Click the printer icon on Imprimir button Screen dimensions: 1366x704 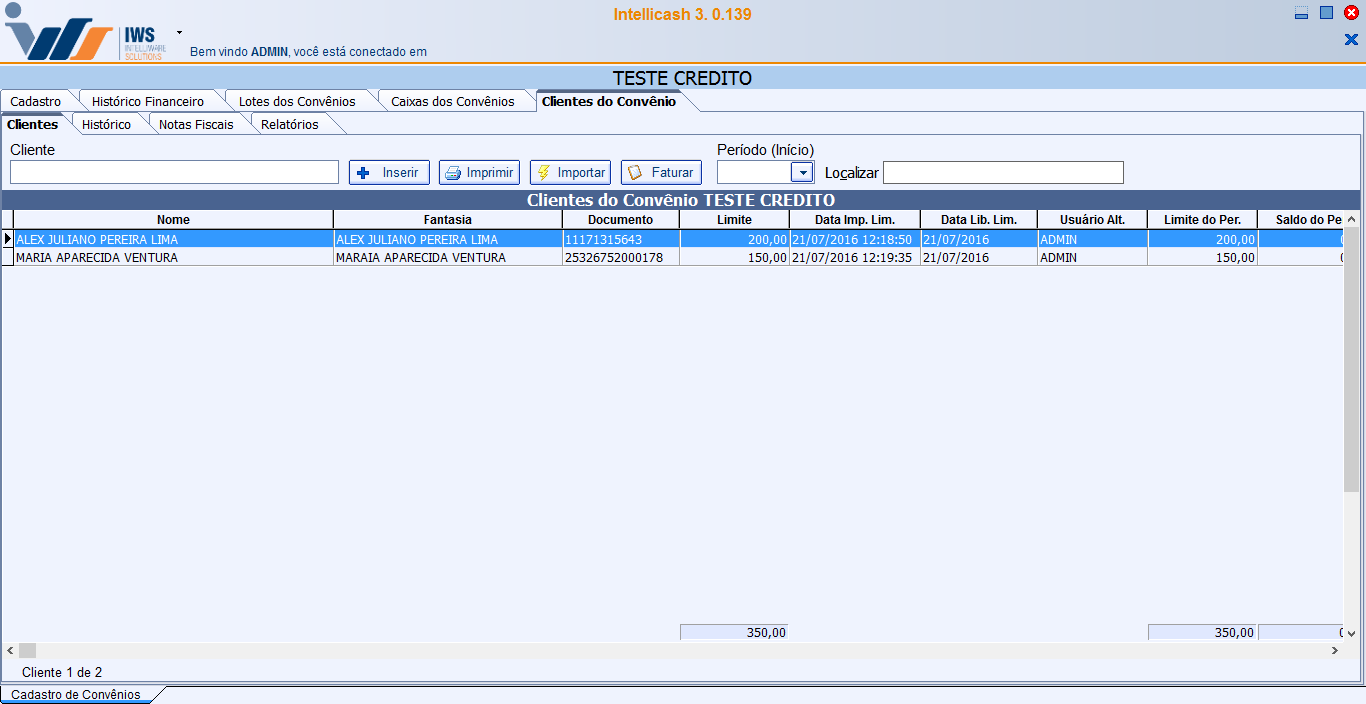point(453,173)
